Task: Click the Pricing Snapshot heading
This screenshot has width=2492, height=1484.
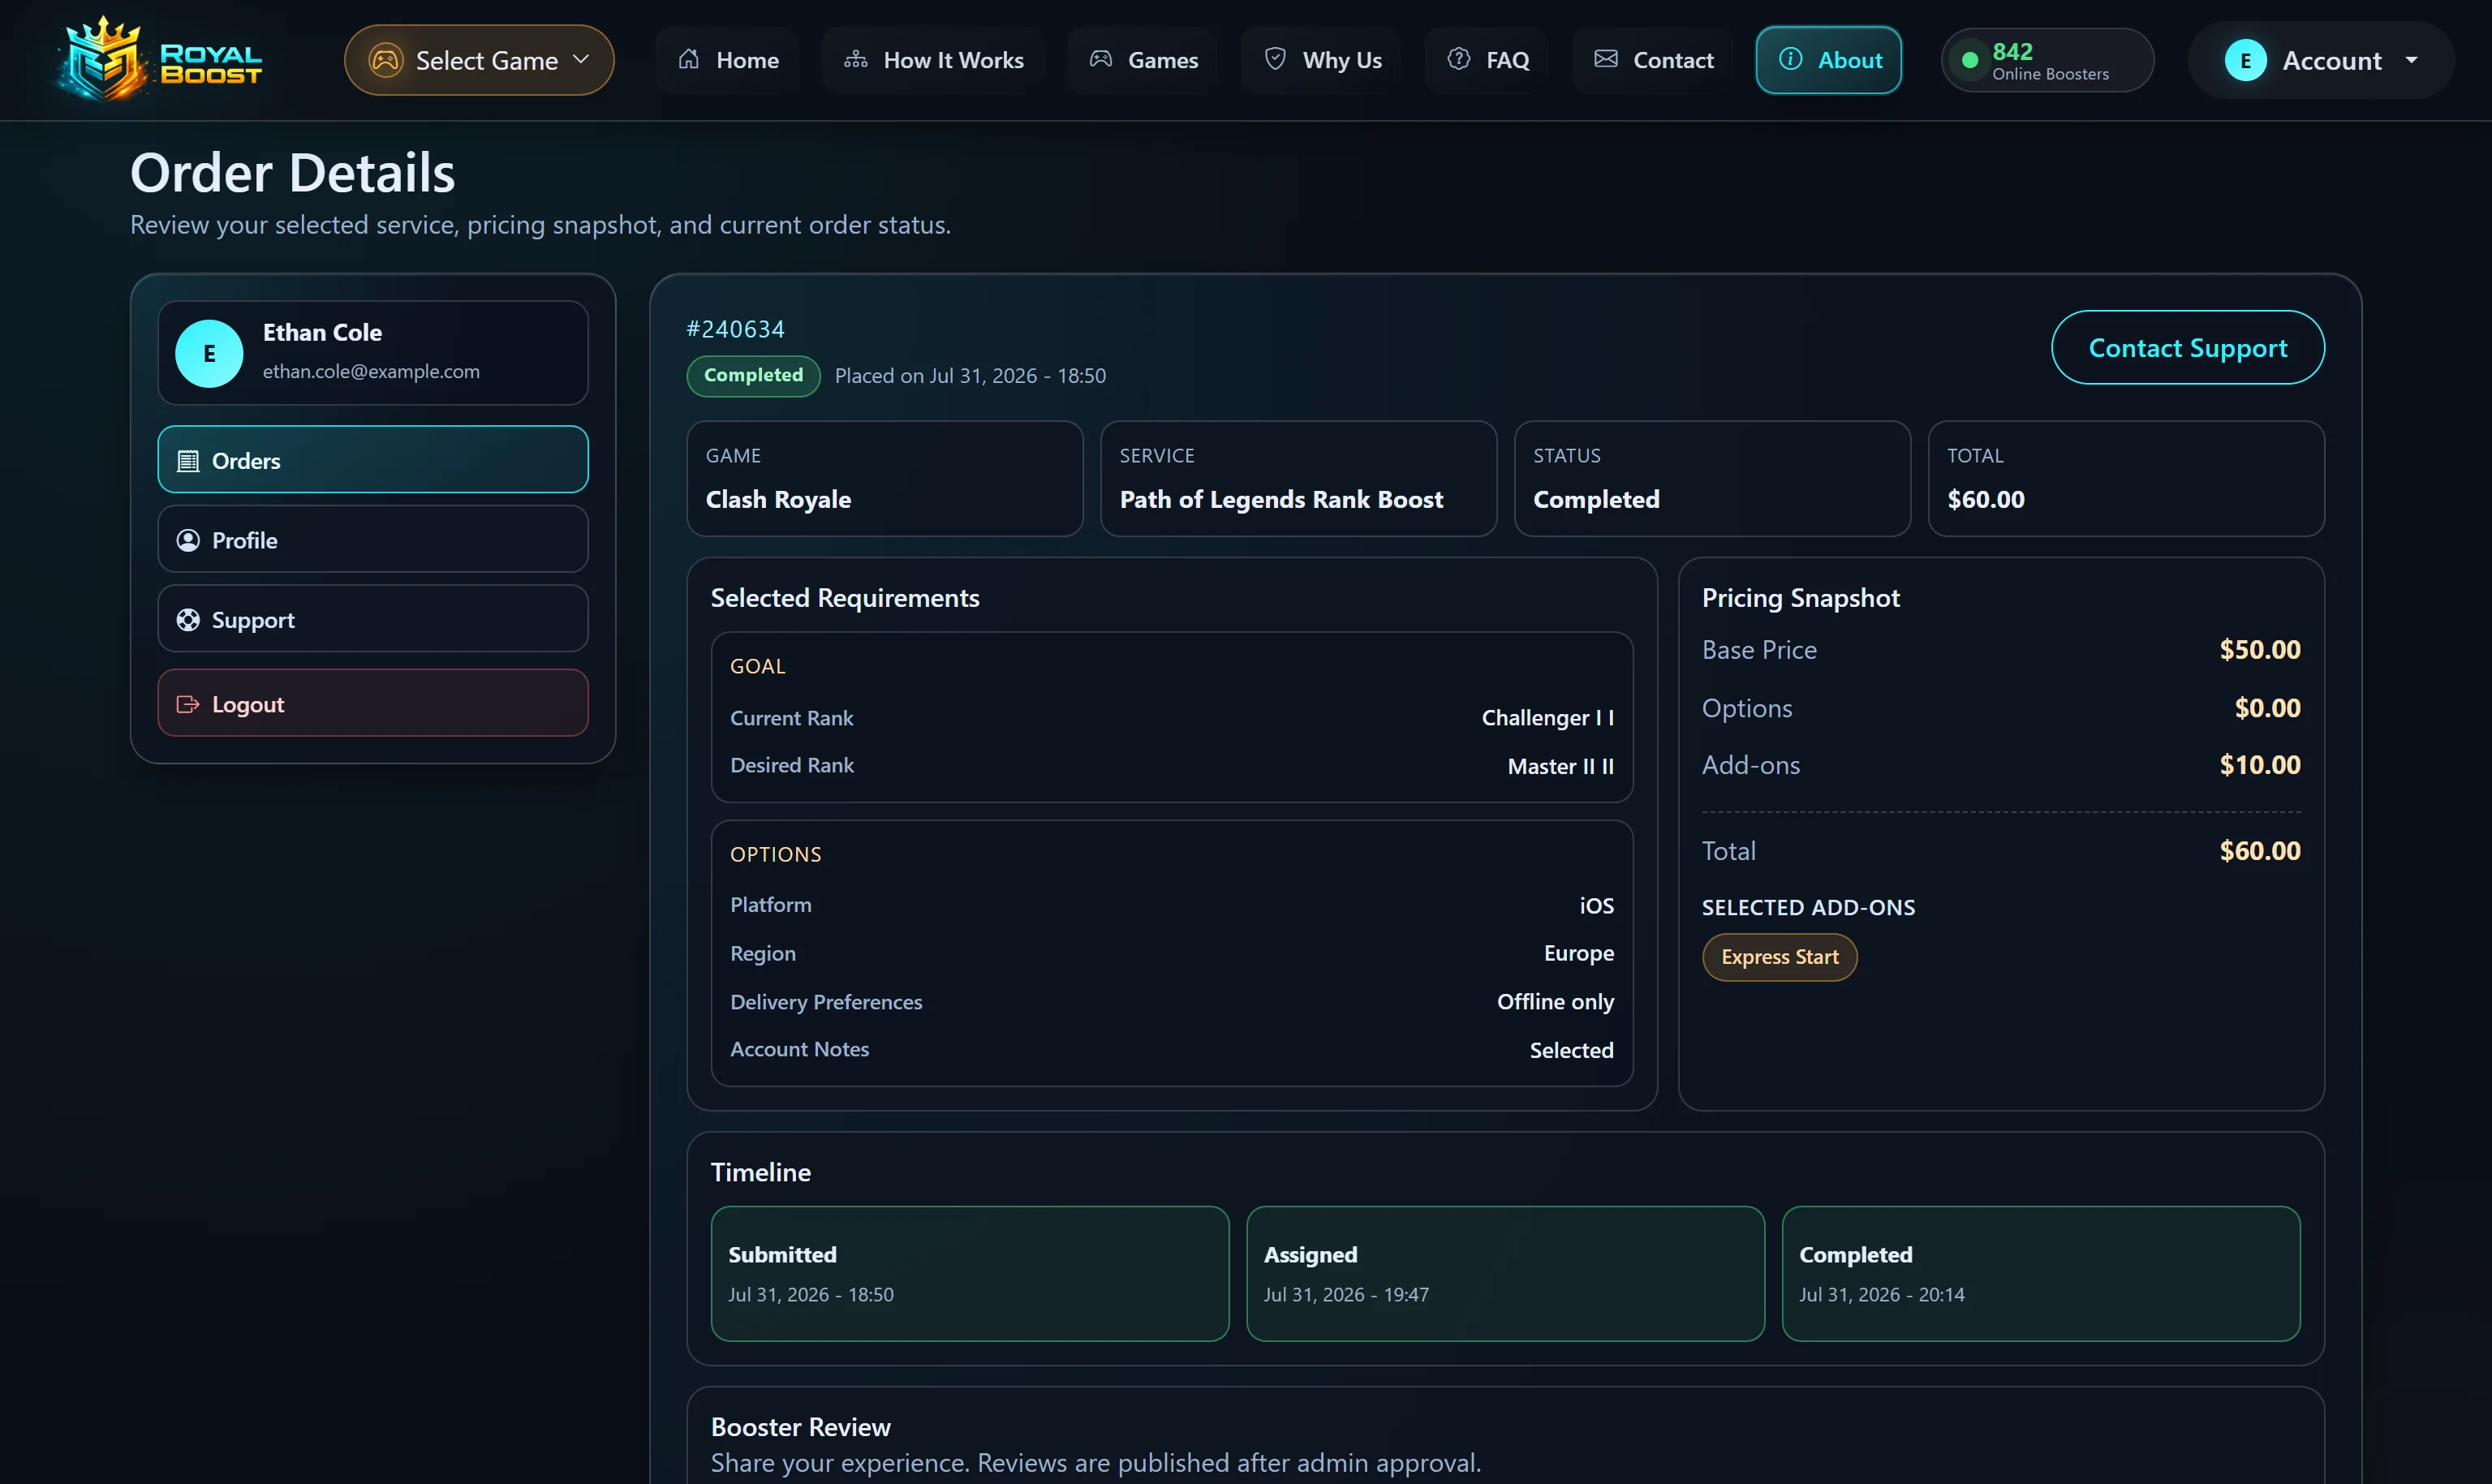Action: (x=1801, y=598)
